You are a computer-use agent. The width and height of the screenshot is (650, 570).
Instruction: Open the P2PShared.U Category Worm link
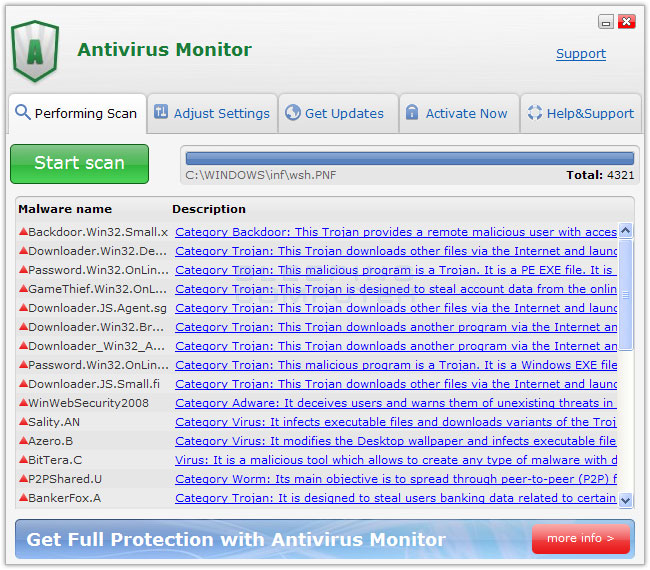click(x=396, y=479)
